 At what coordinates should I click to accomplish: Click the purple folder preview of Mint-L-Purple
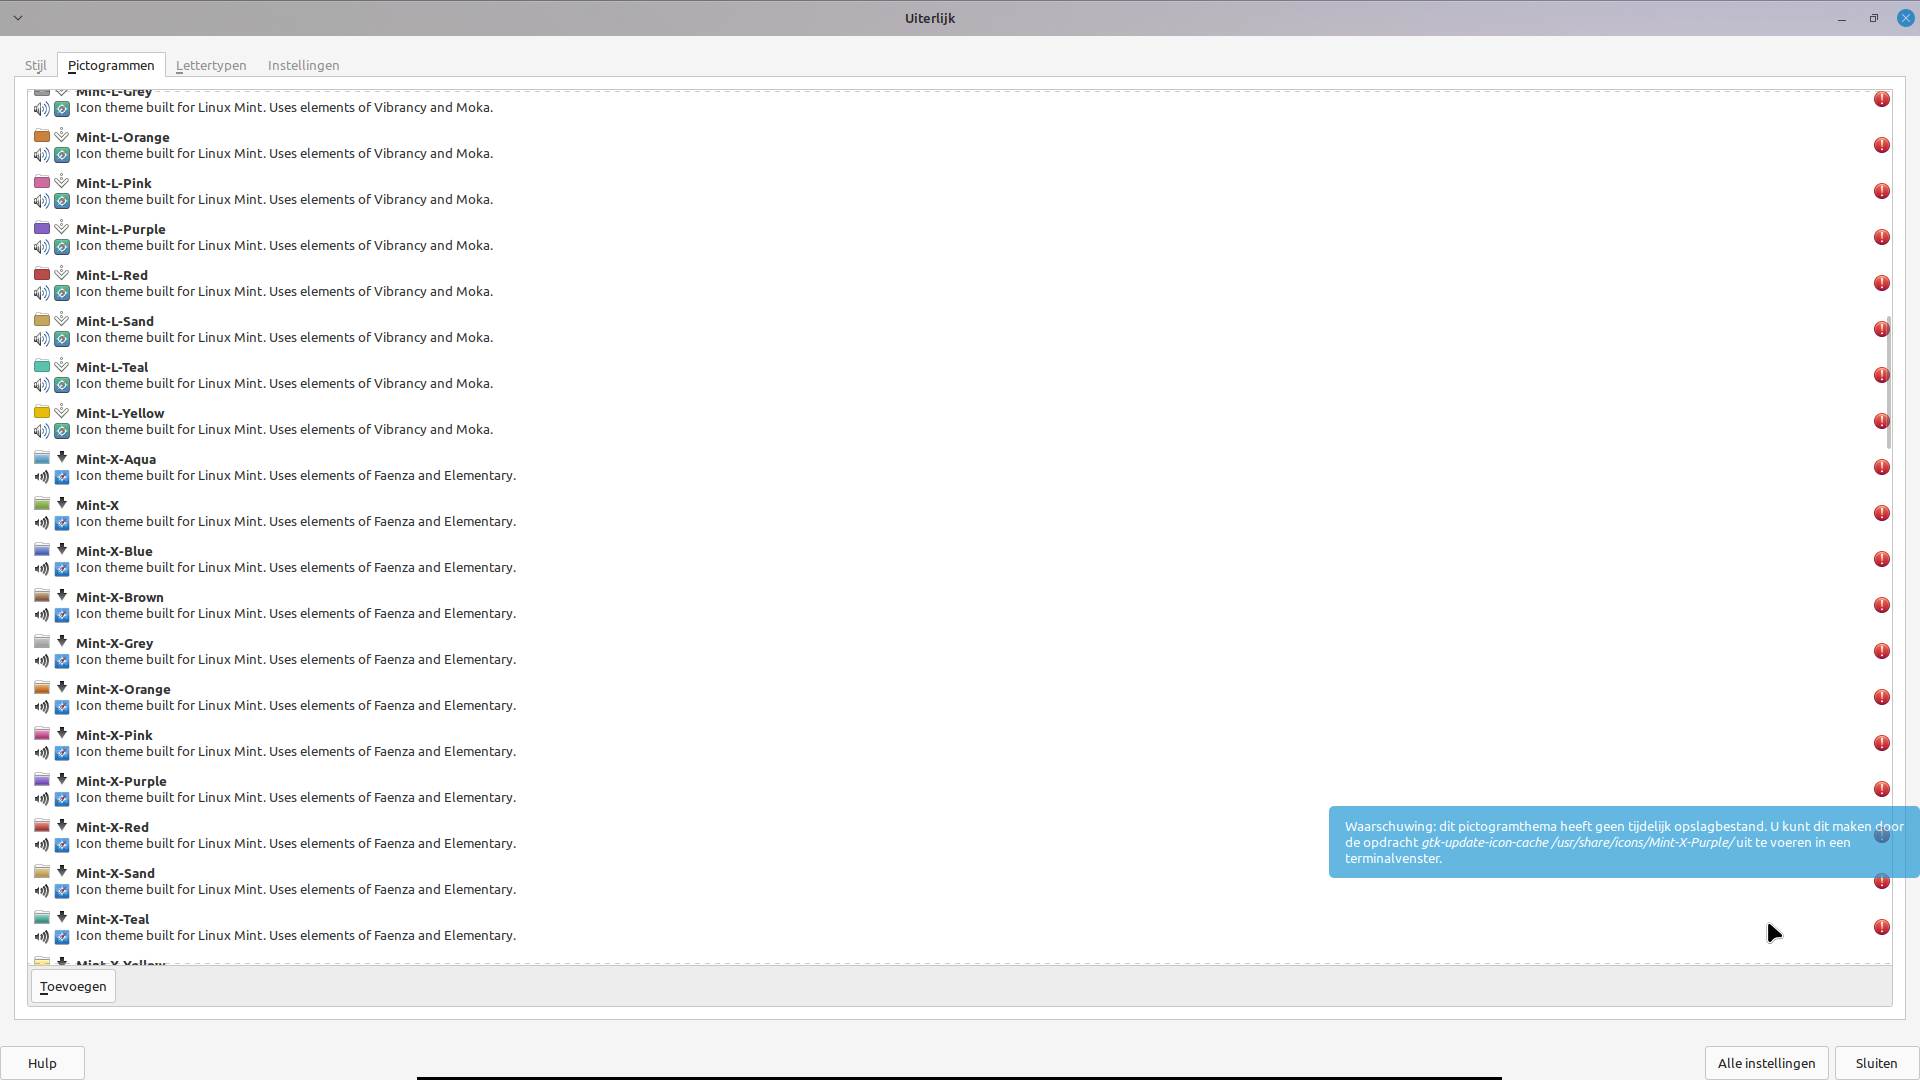[42, 228]
